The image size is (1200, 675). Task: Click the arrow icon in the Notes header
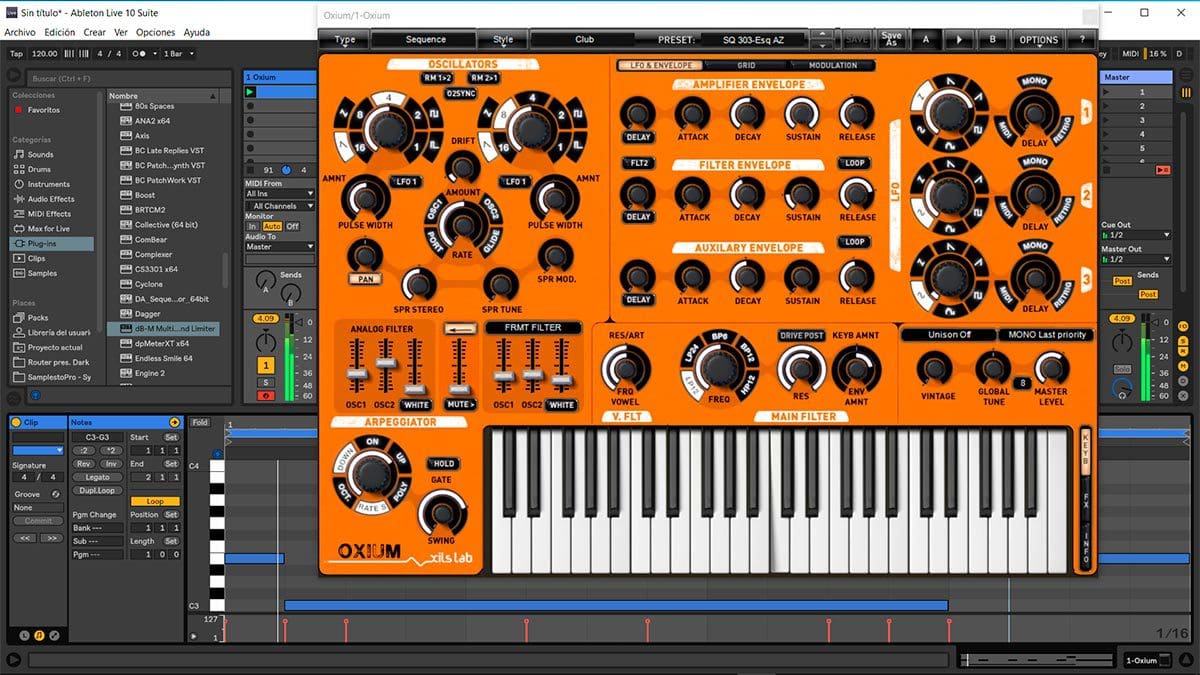[175, 422]
